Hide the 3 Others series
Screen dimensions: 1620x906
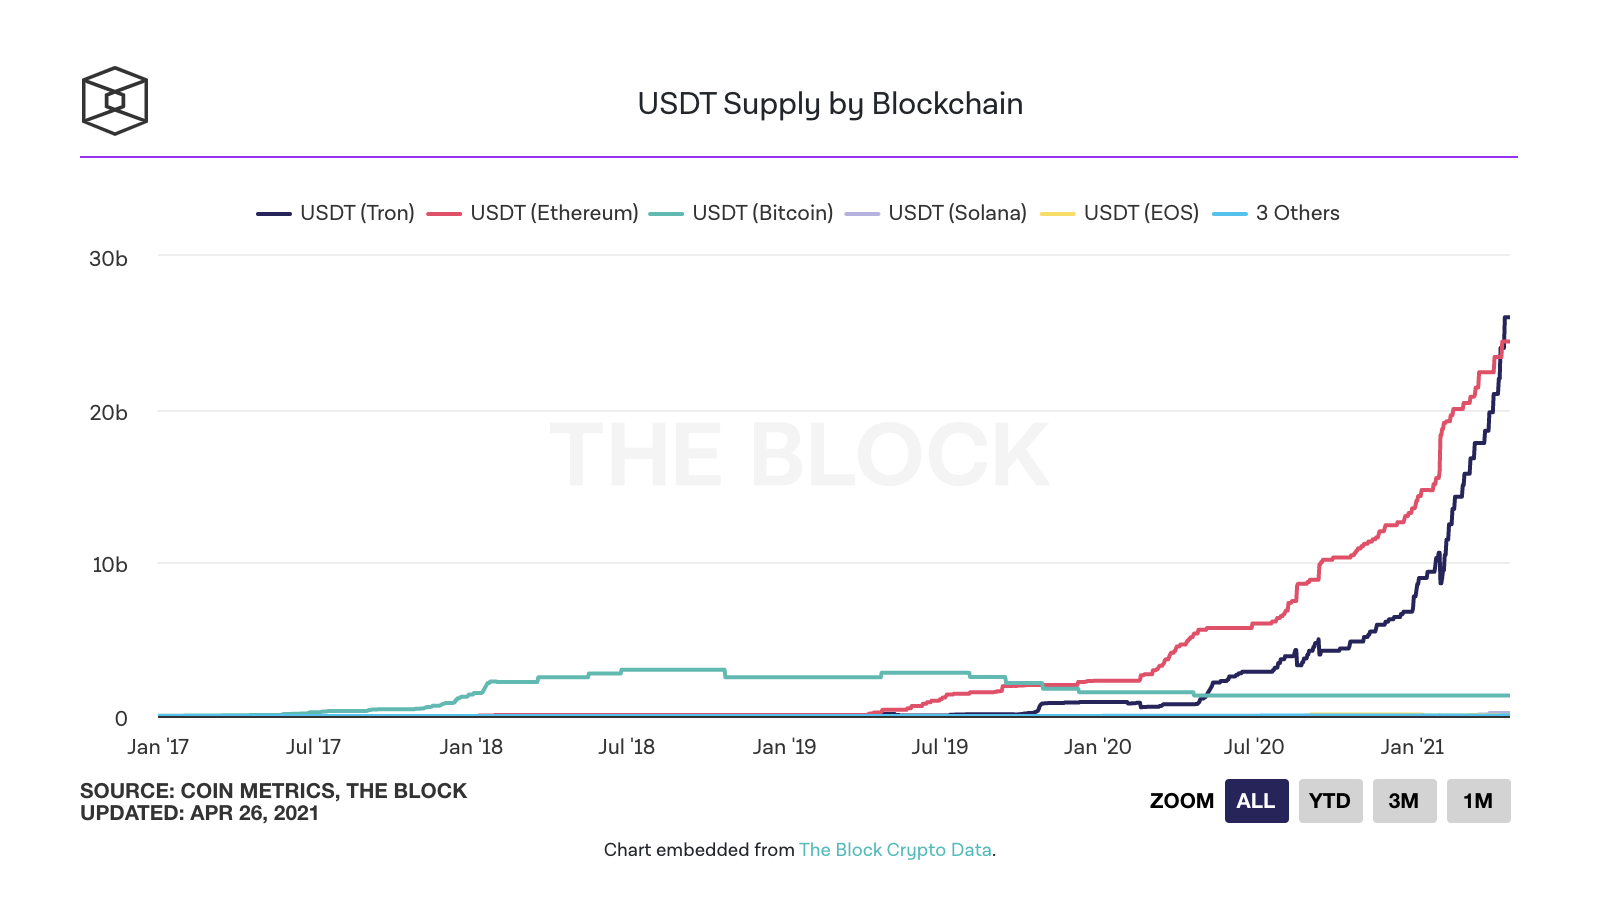1276,213
